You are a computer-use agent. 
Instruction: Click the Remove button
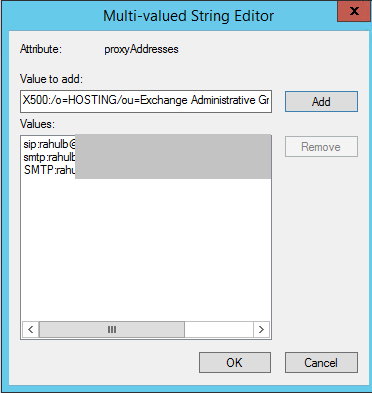[321, 147]
